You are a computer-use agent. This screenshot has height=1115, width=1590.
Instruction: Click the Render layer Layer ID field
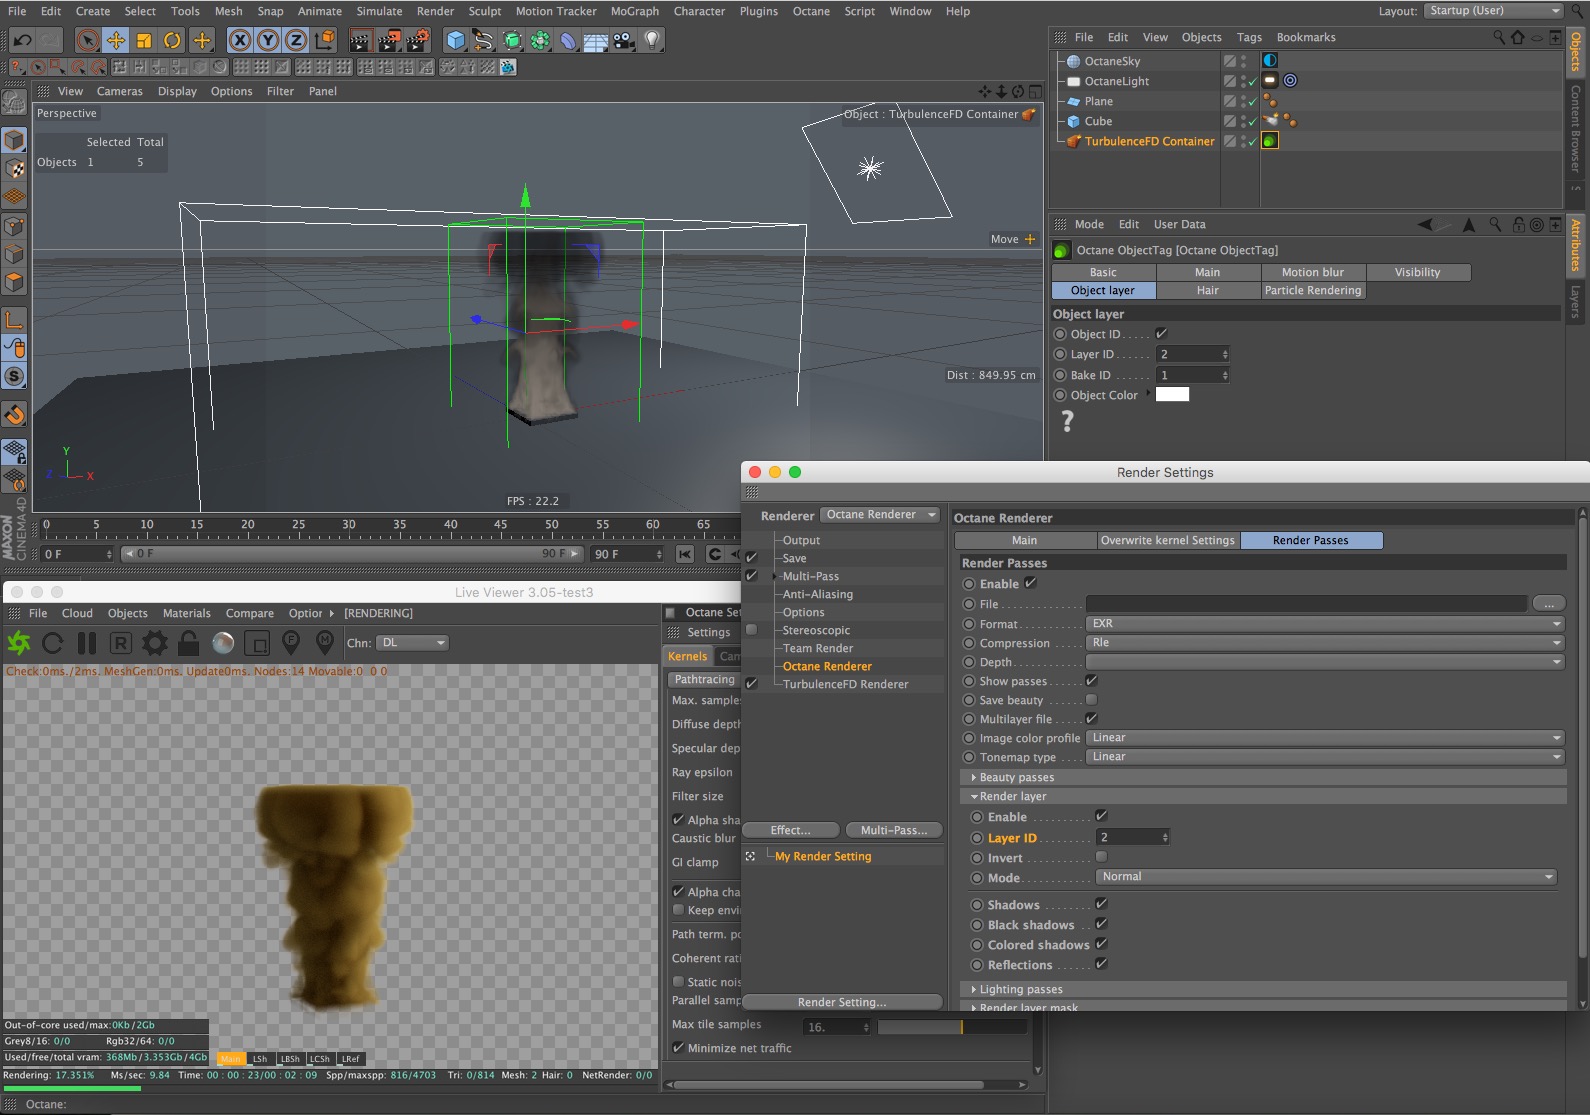[x=1133, y=837]
